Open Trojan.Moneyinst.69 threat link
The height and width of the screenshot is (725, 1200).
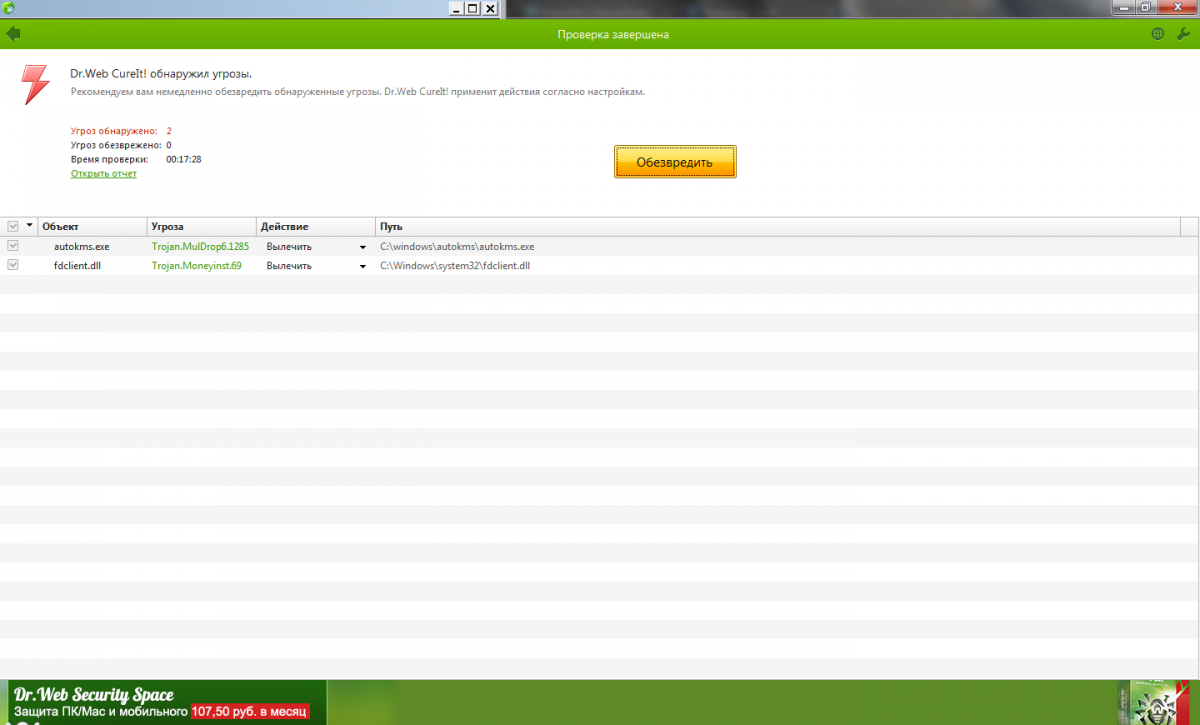197,266
